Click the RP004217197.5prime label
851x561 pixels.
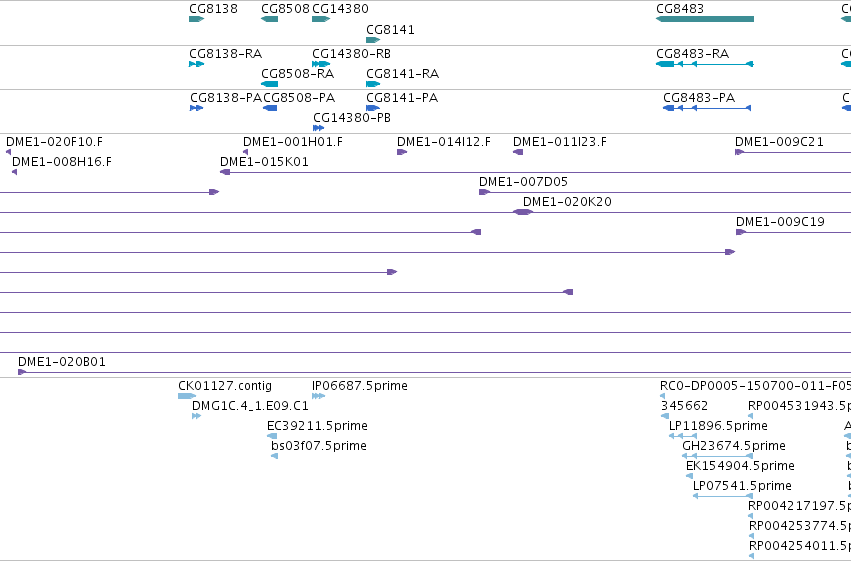click(799, 506)
